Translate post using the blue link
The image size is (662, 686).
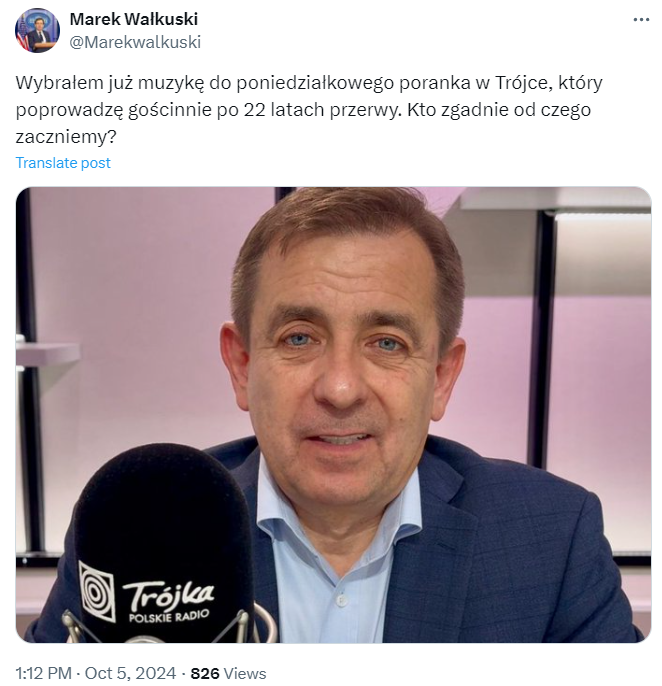63,163
